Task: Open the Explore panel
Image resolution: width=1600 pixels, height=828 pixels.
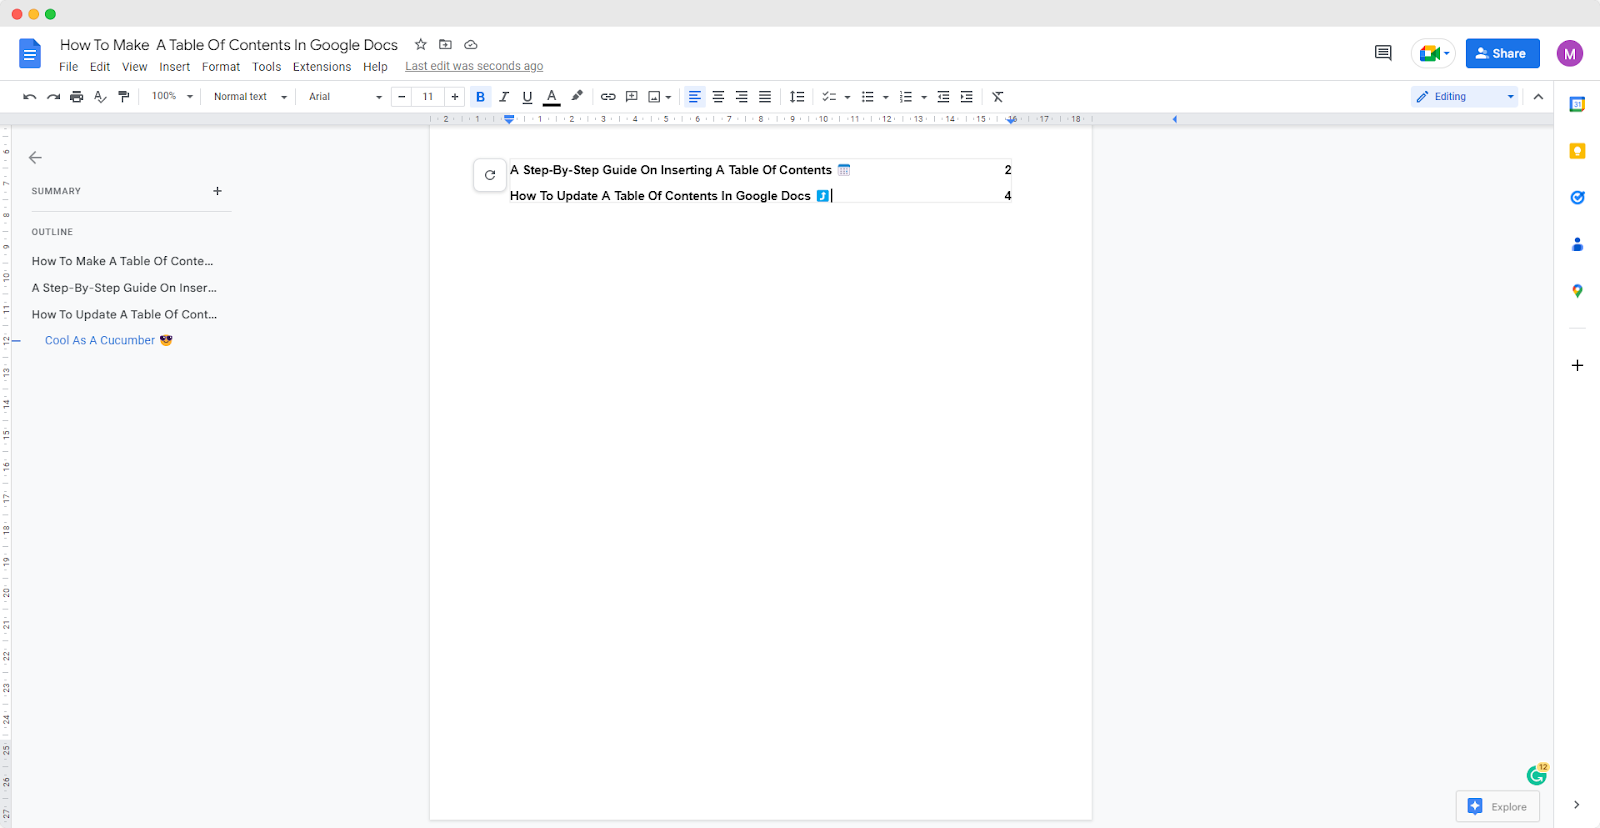Action: click(1498, 807)
